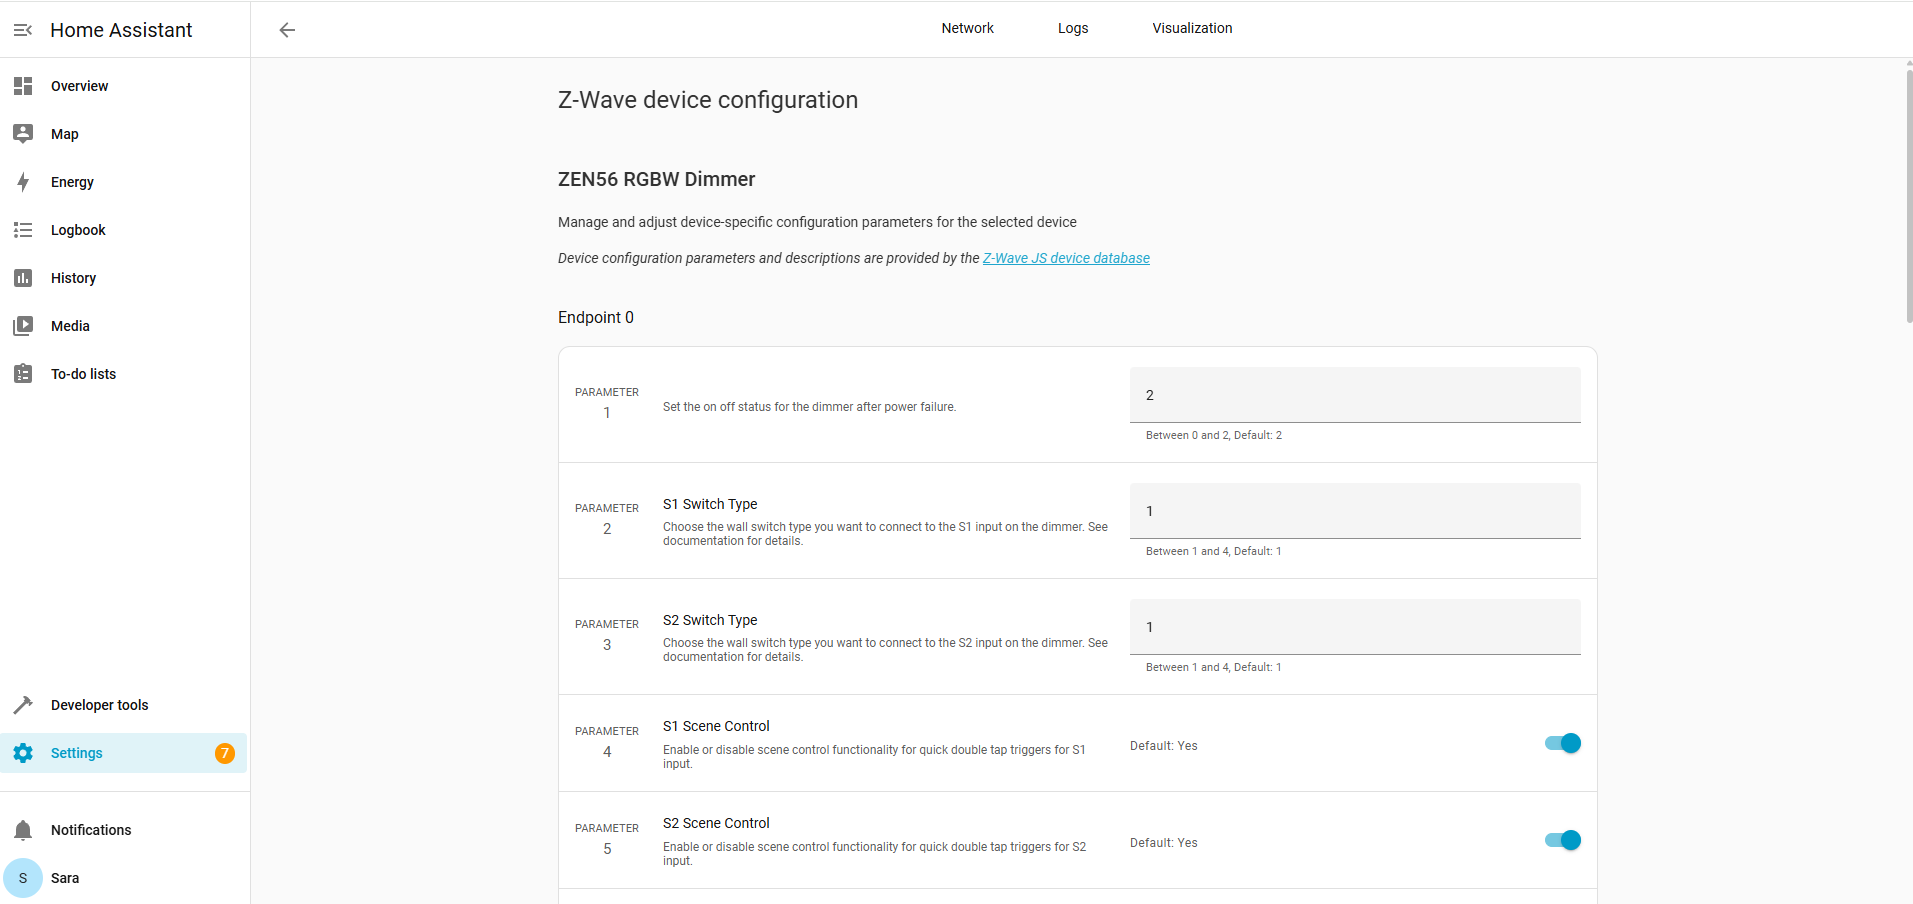
Task: Open the To-do lists clipboard icon
Action: tap(23, 374)
